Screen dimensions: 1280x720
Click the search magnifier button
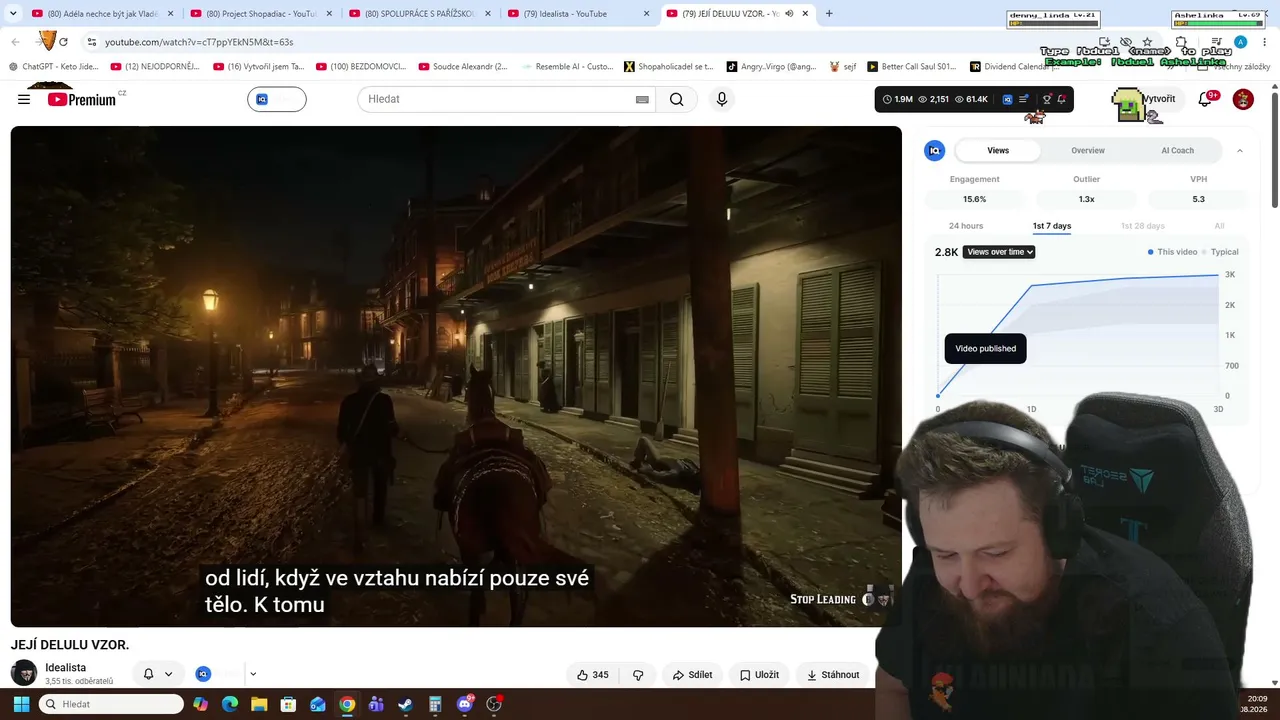coord(677,99)
